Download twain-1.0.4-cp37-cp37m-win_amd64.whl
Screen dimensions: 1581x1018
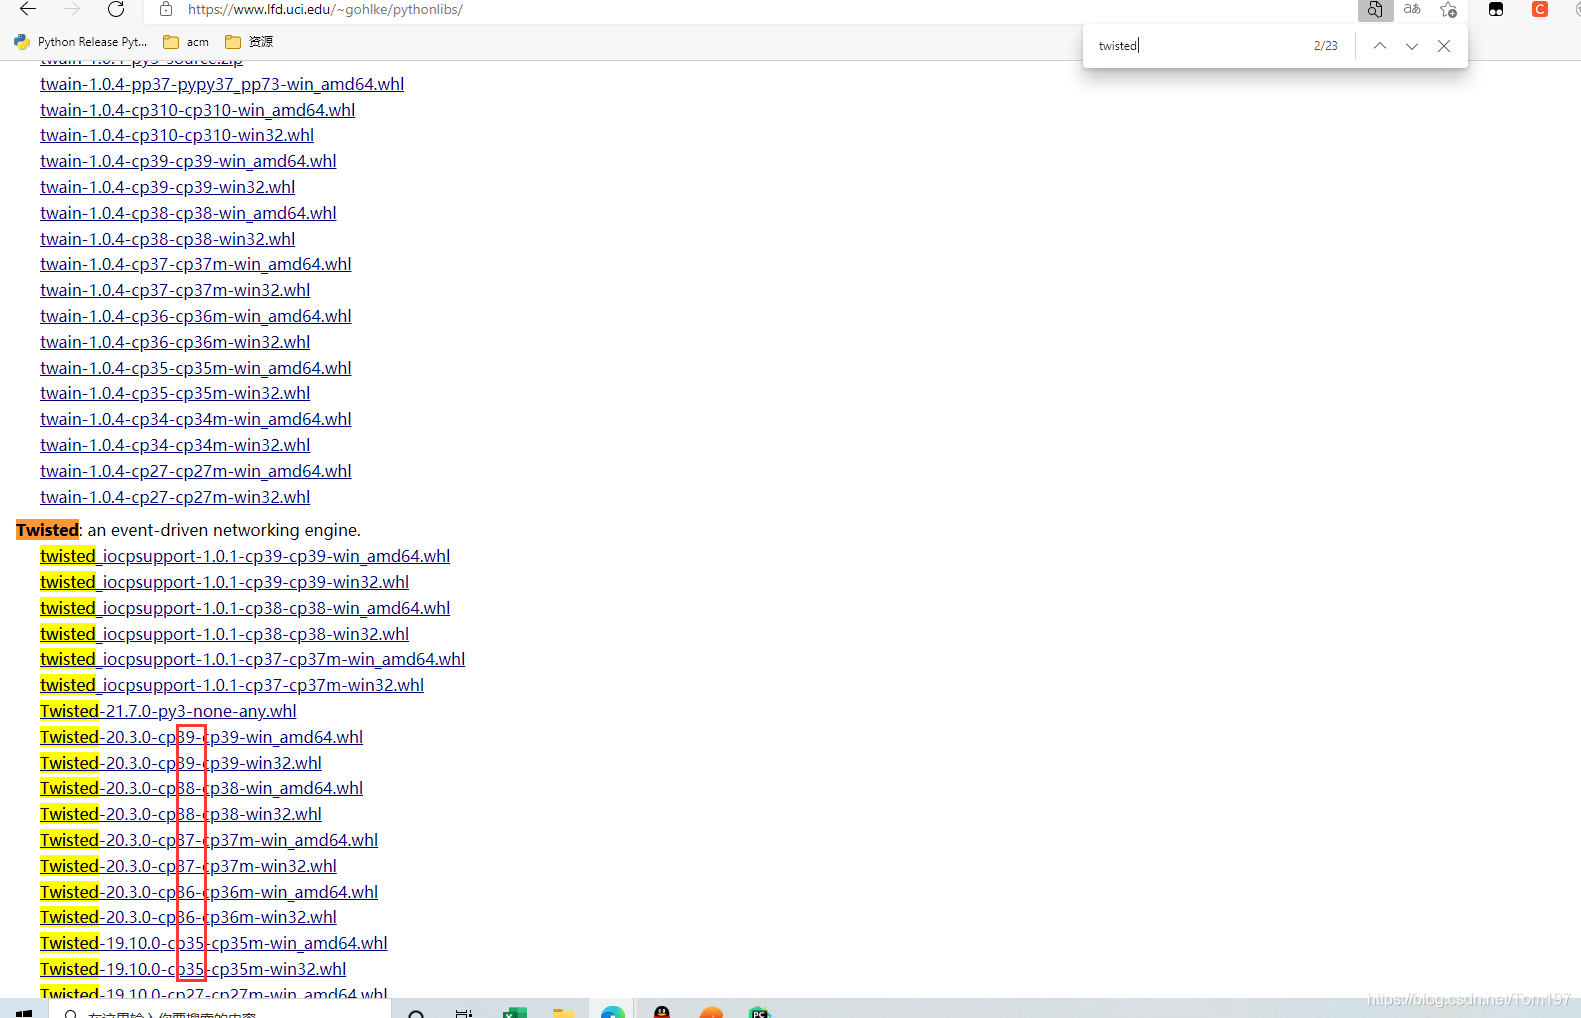click(x=196, y=264)
